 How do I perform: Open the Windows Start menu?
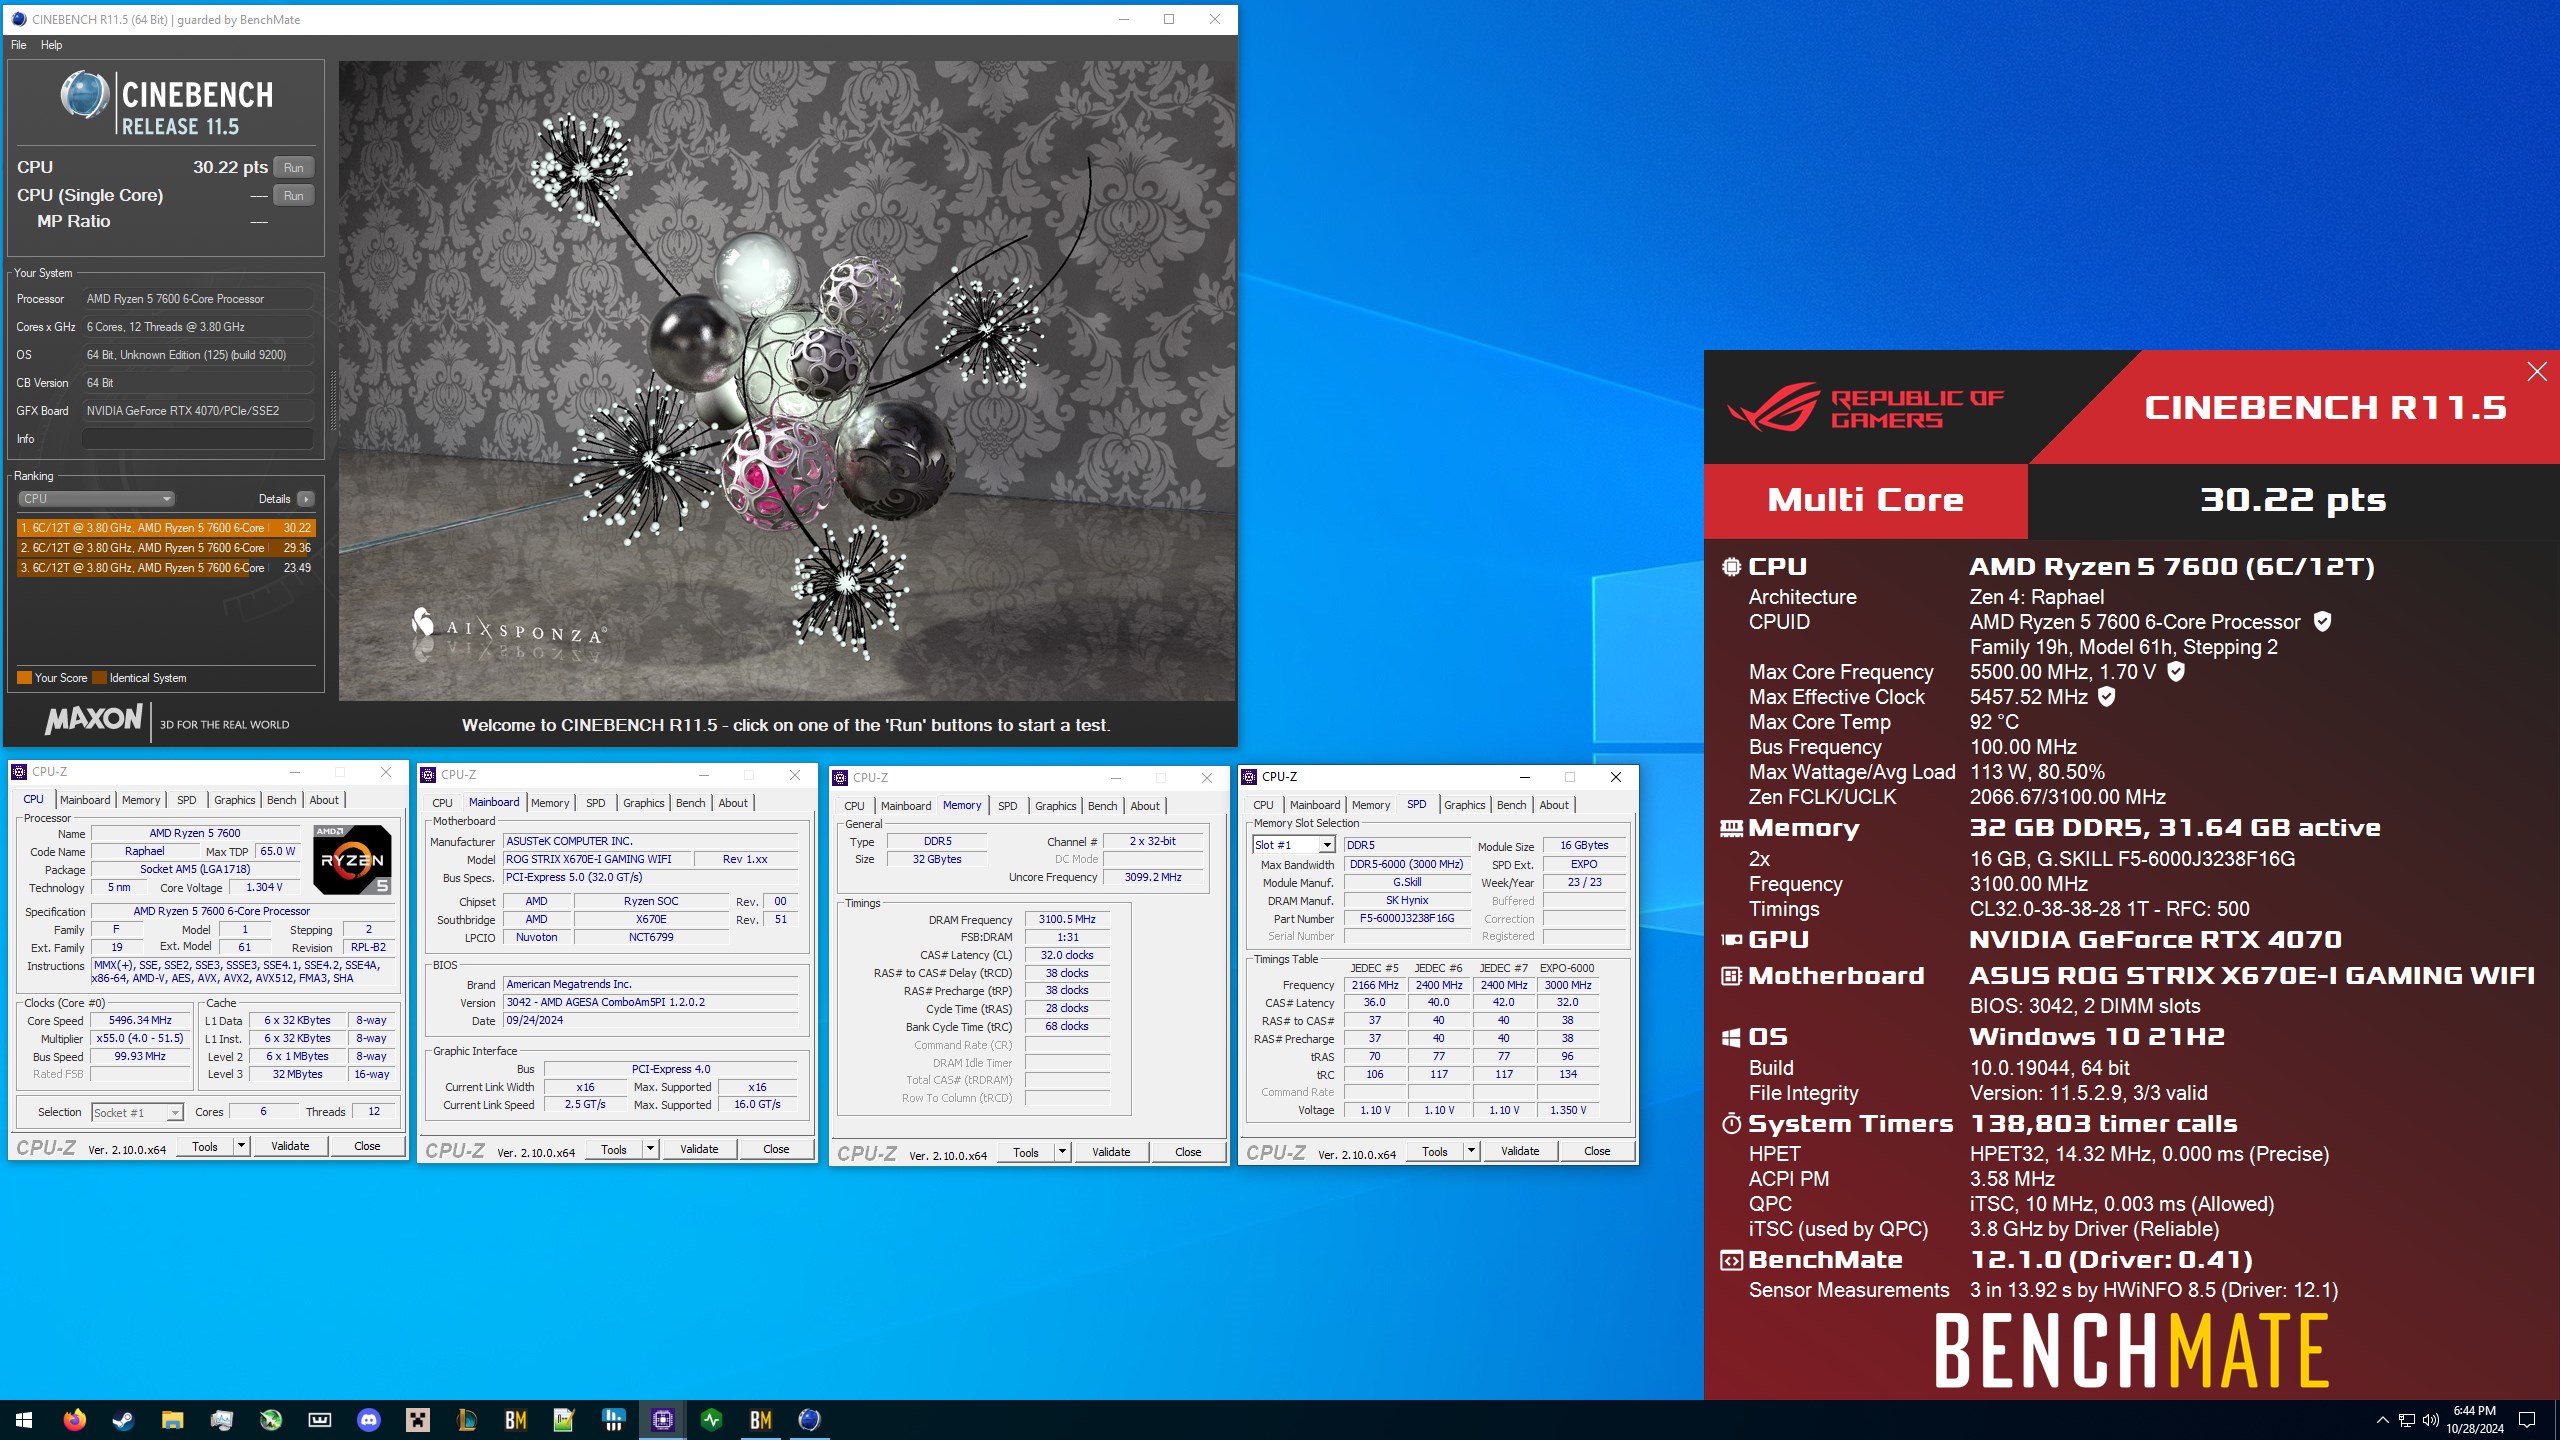pyautogui.click(x=24, y=1419)
